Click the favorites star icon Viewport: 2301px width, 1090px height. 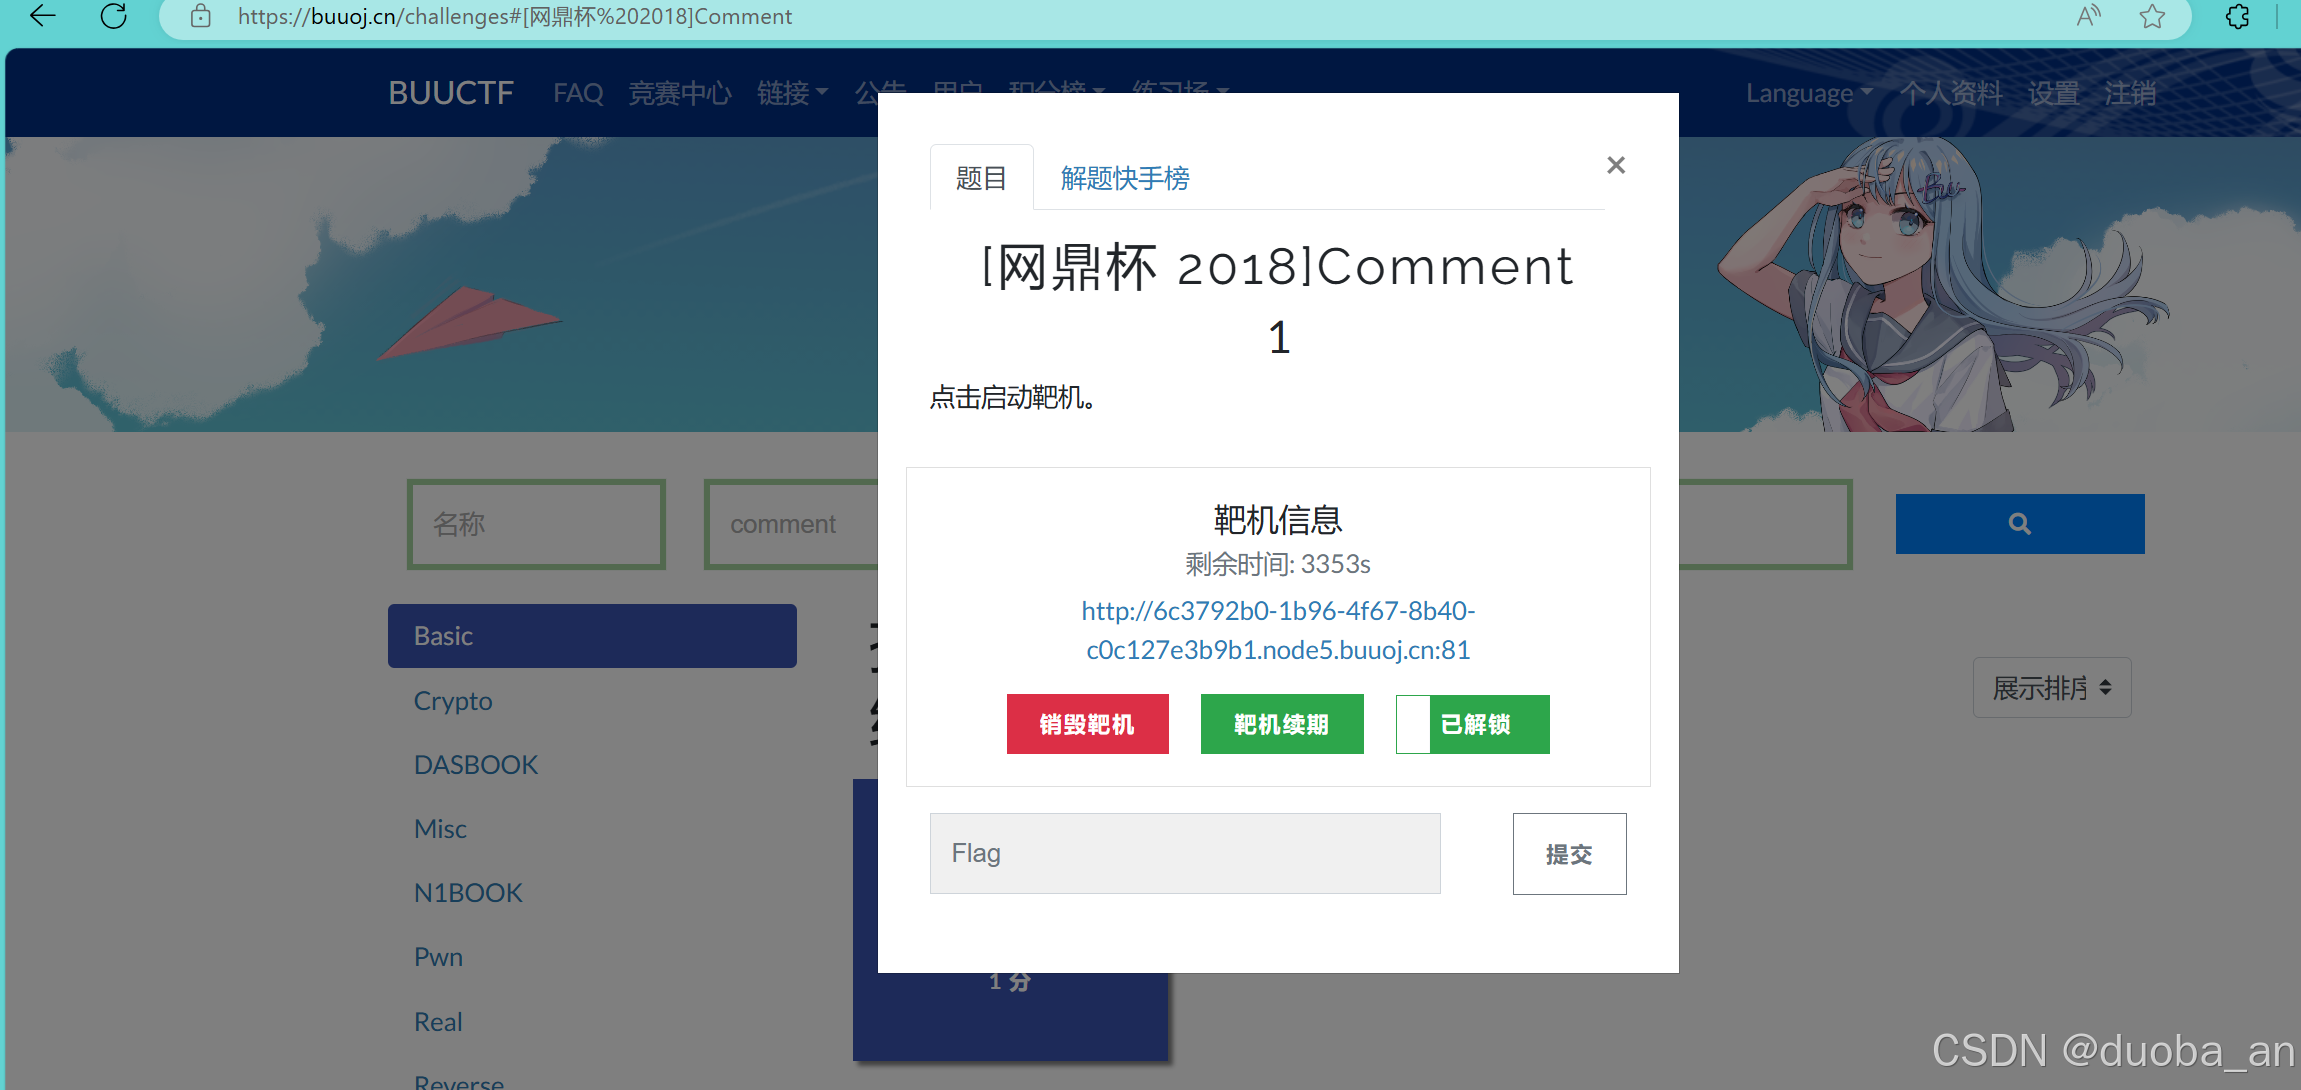click(2152, 16)
